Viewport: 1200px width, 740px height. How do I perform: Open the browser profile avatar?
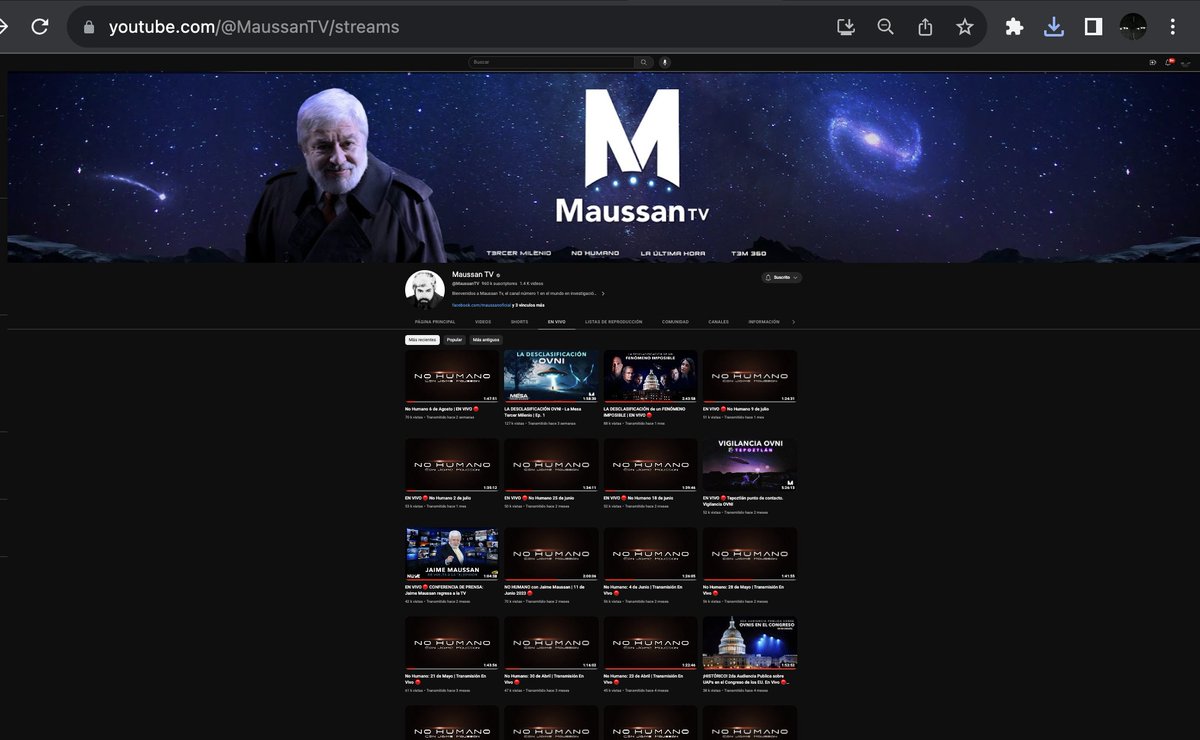coord(1133,27)
